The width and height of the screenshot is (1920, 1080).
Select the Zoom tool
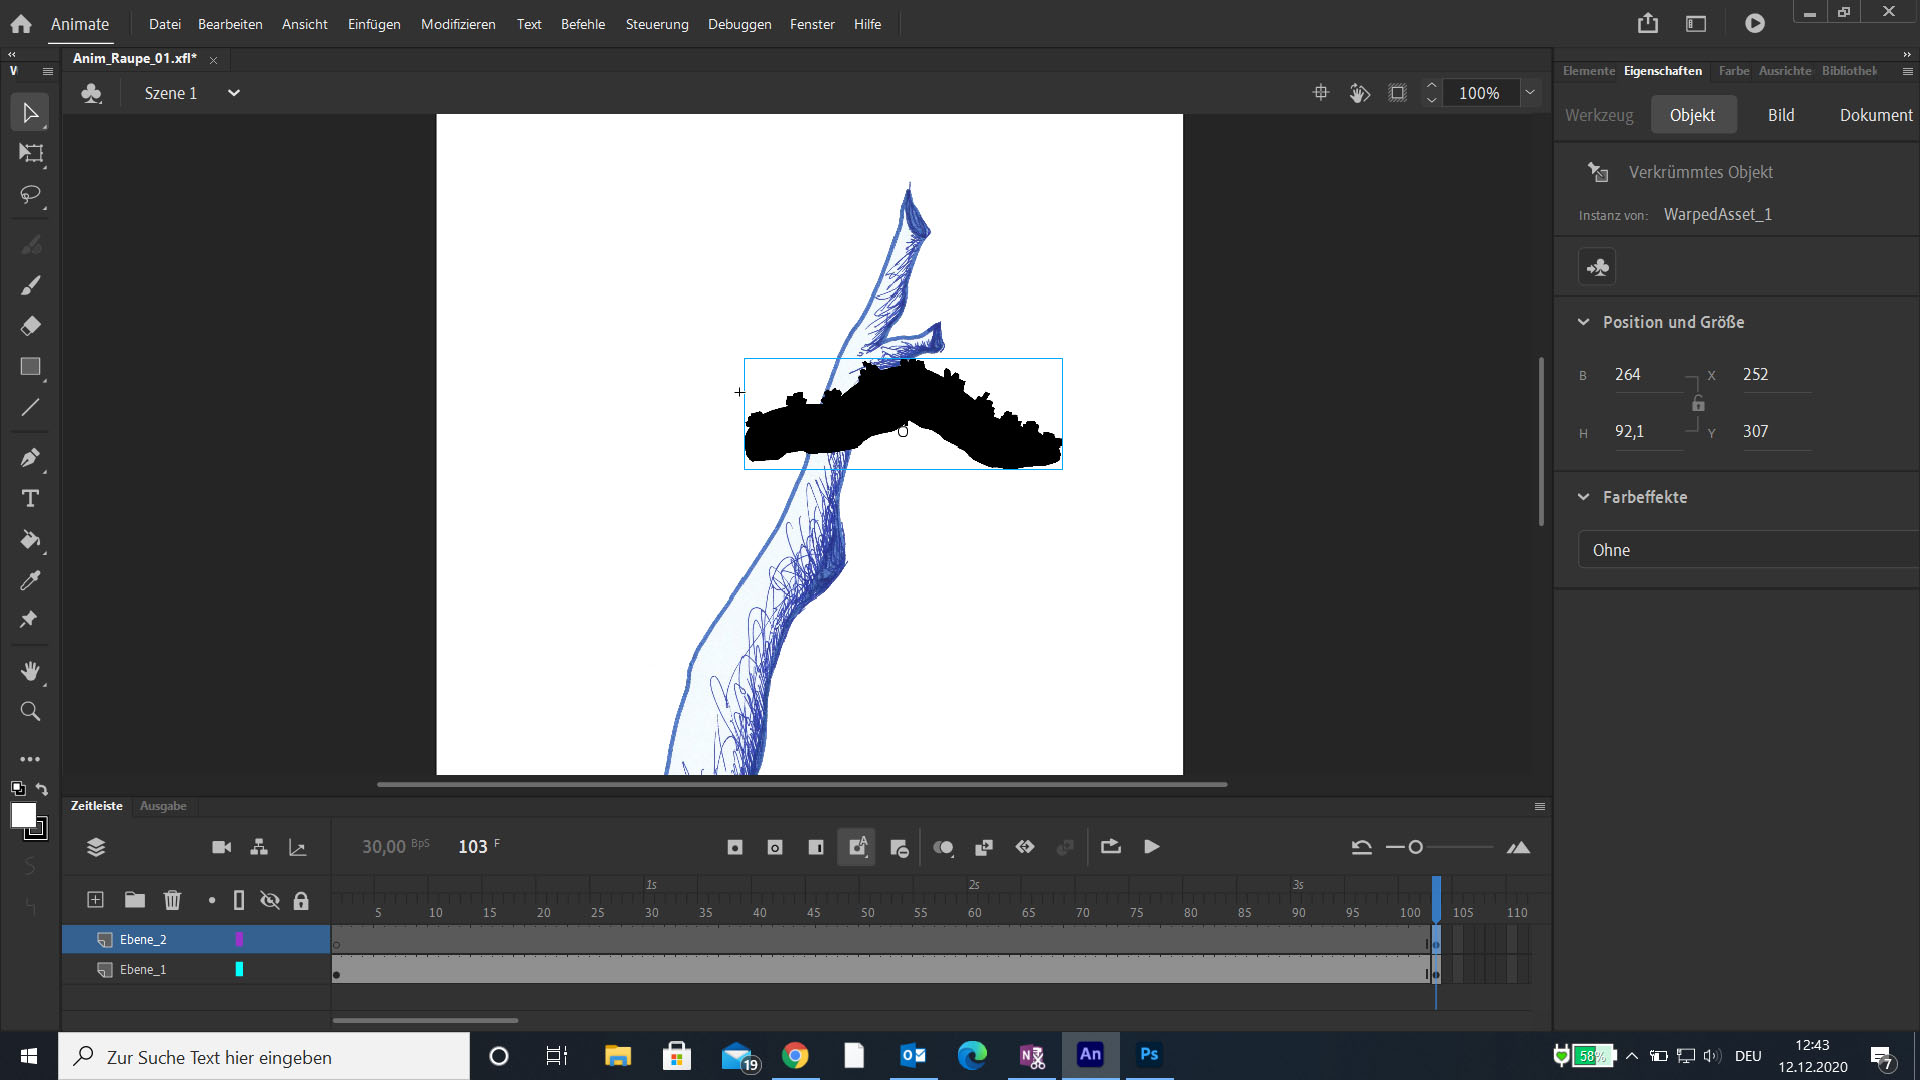pyautogui.click(x=30, y=711)
